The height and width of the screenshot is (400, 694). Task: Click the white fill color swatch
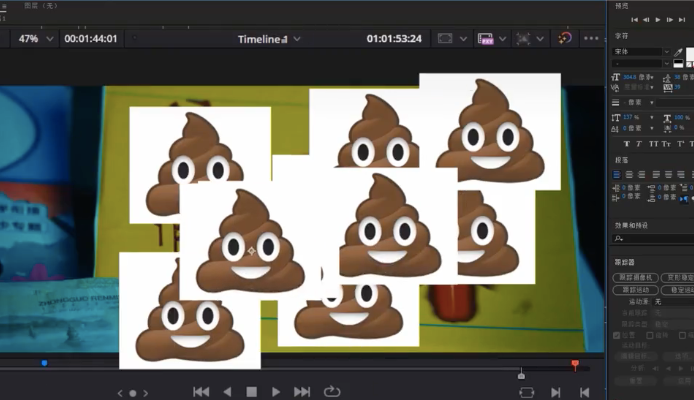[690, 54]
